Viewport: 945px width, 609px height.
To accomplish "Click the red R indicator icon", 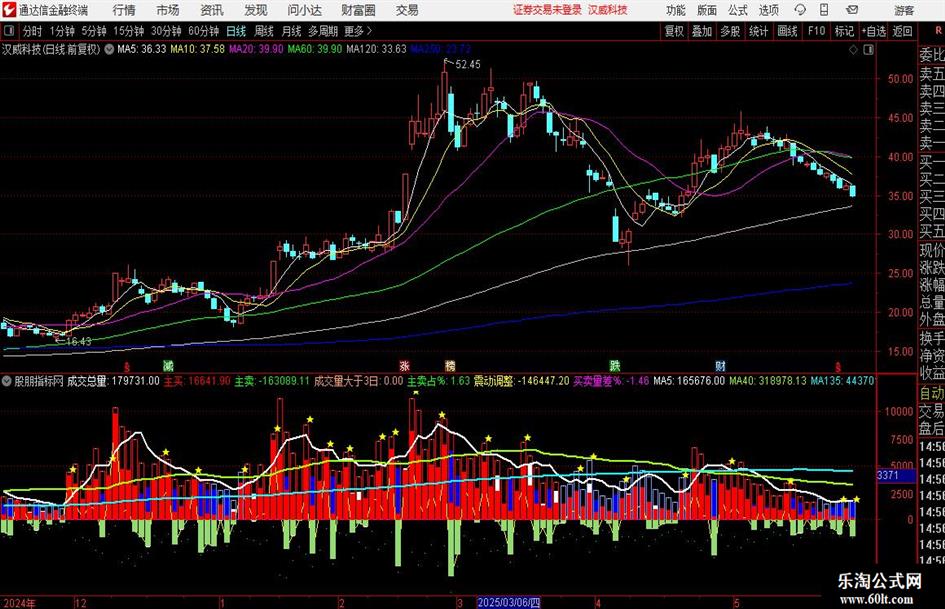I will 939,31.
